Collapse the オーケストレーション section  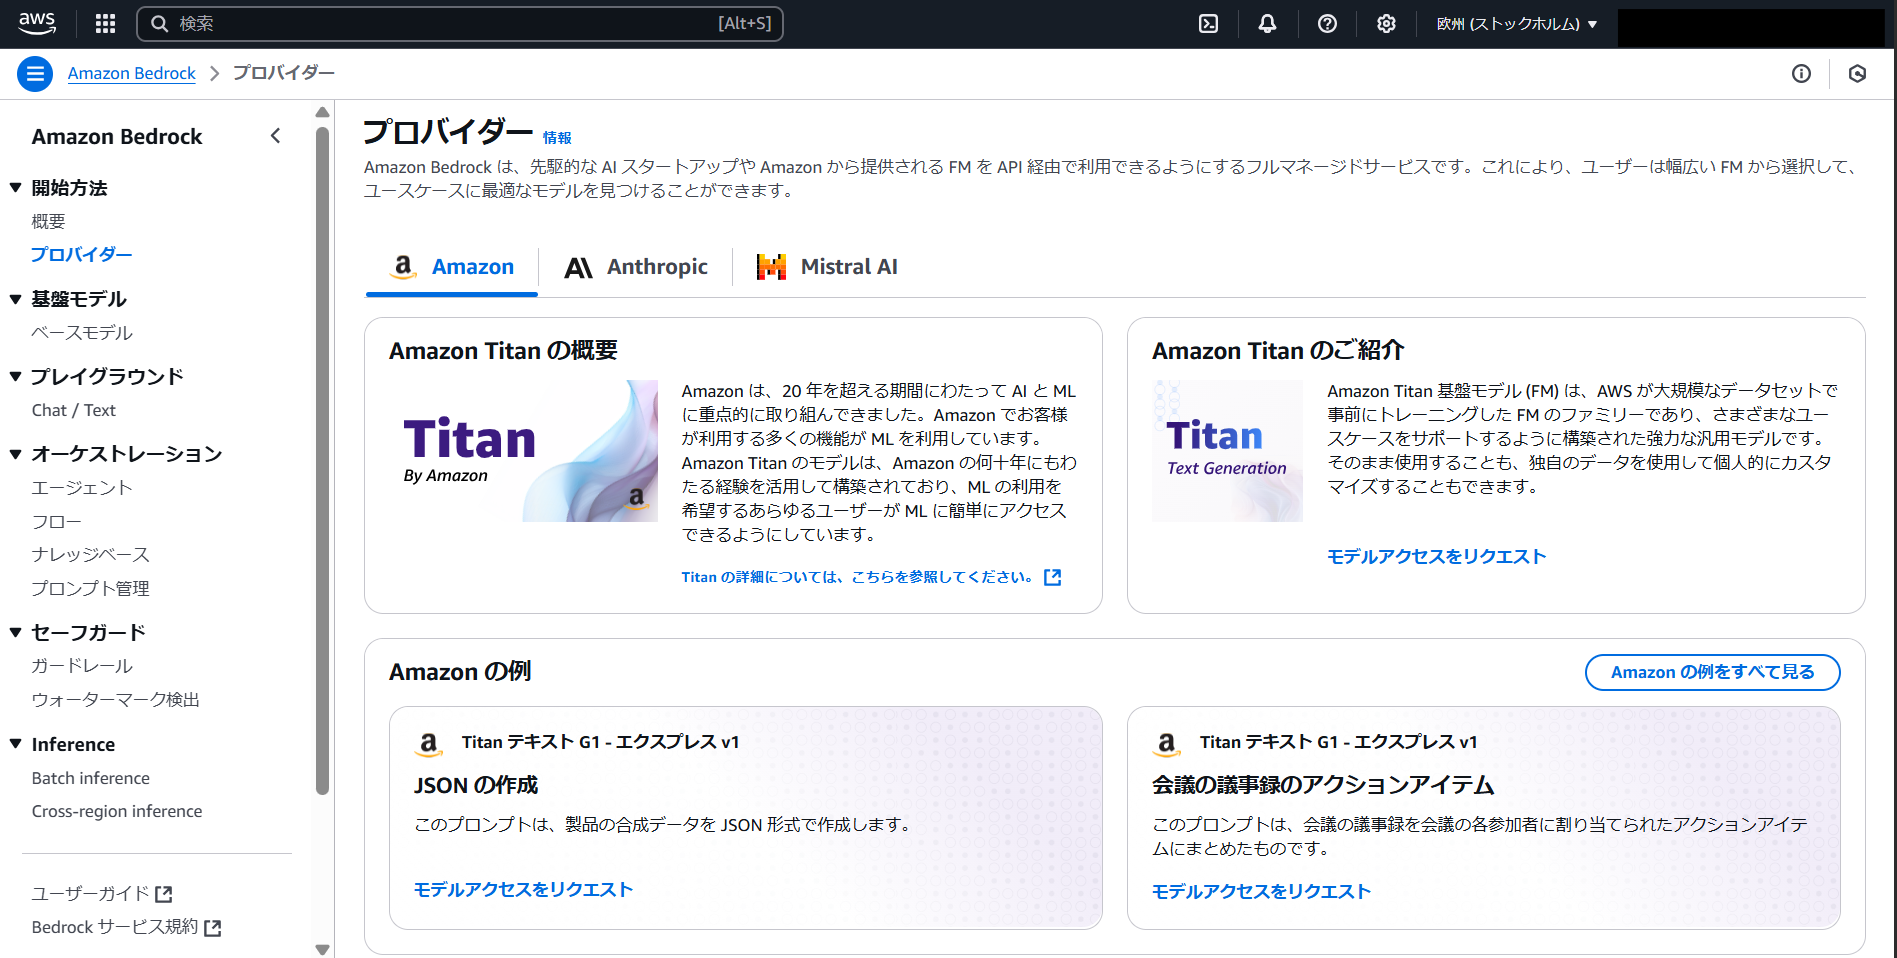click(16, 454)
